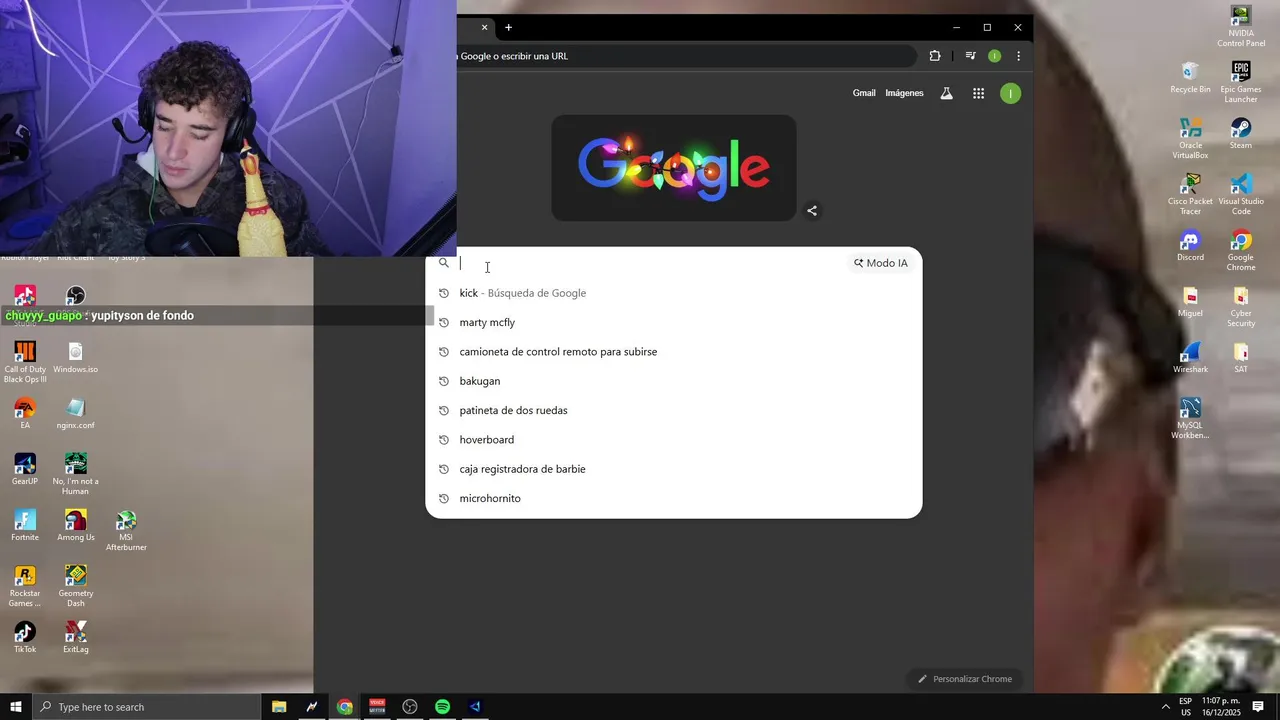Click taskbar 'Type here to search' box
This screenshot has height=720, width=1280.
pyautogui.click(x=146, y=707)
